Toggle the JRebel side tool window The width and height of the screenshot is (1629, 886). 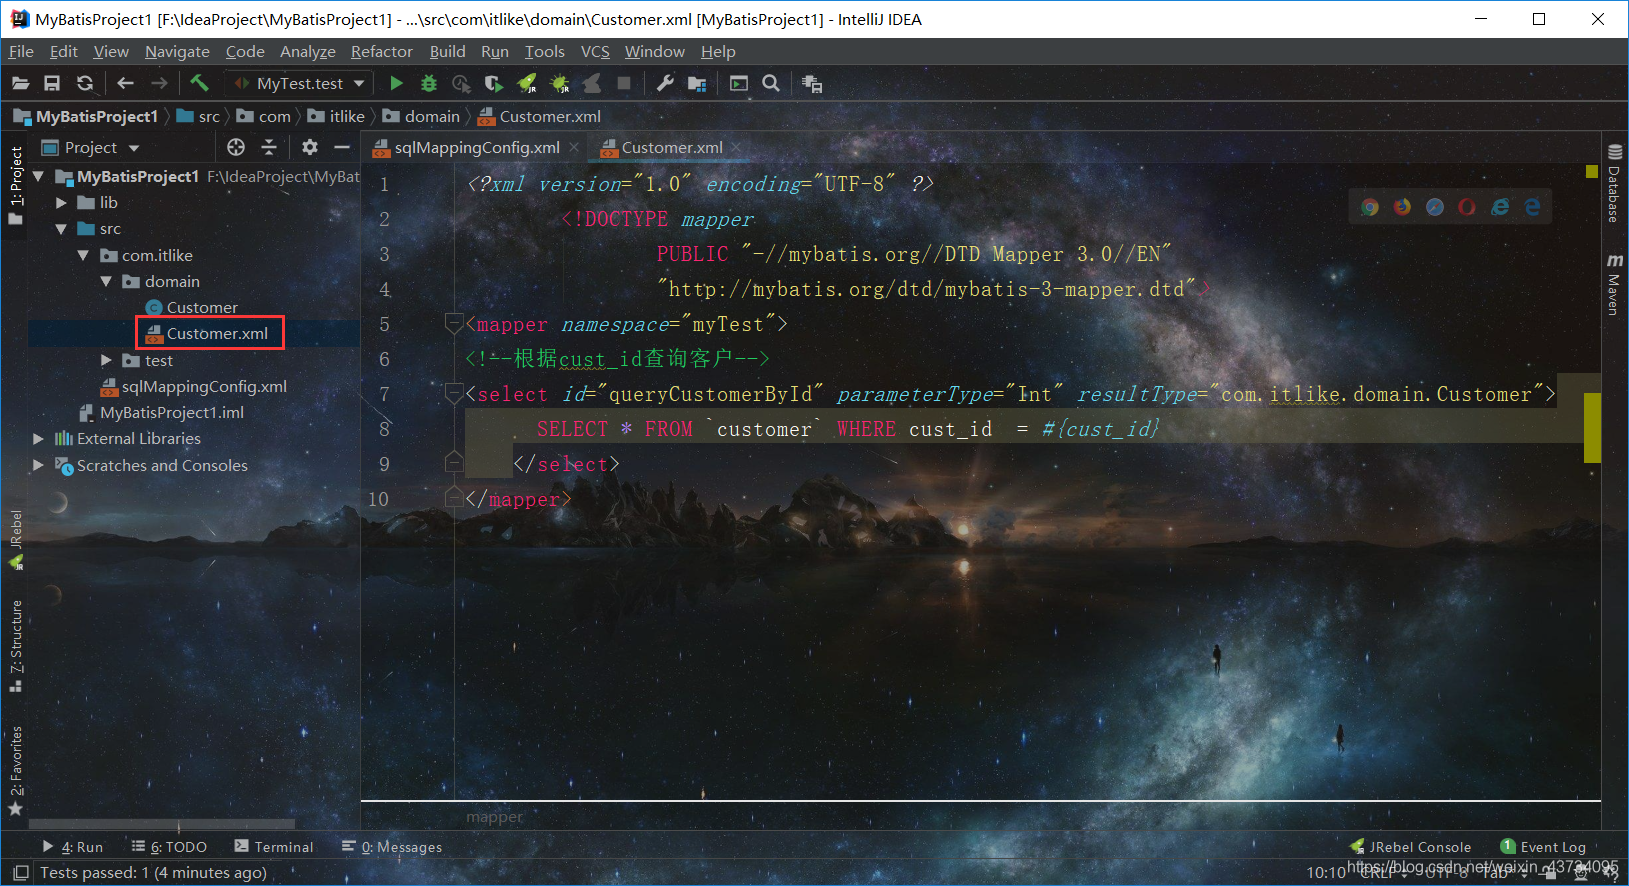(16, 539)
